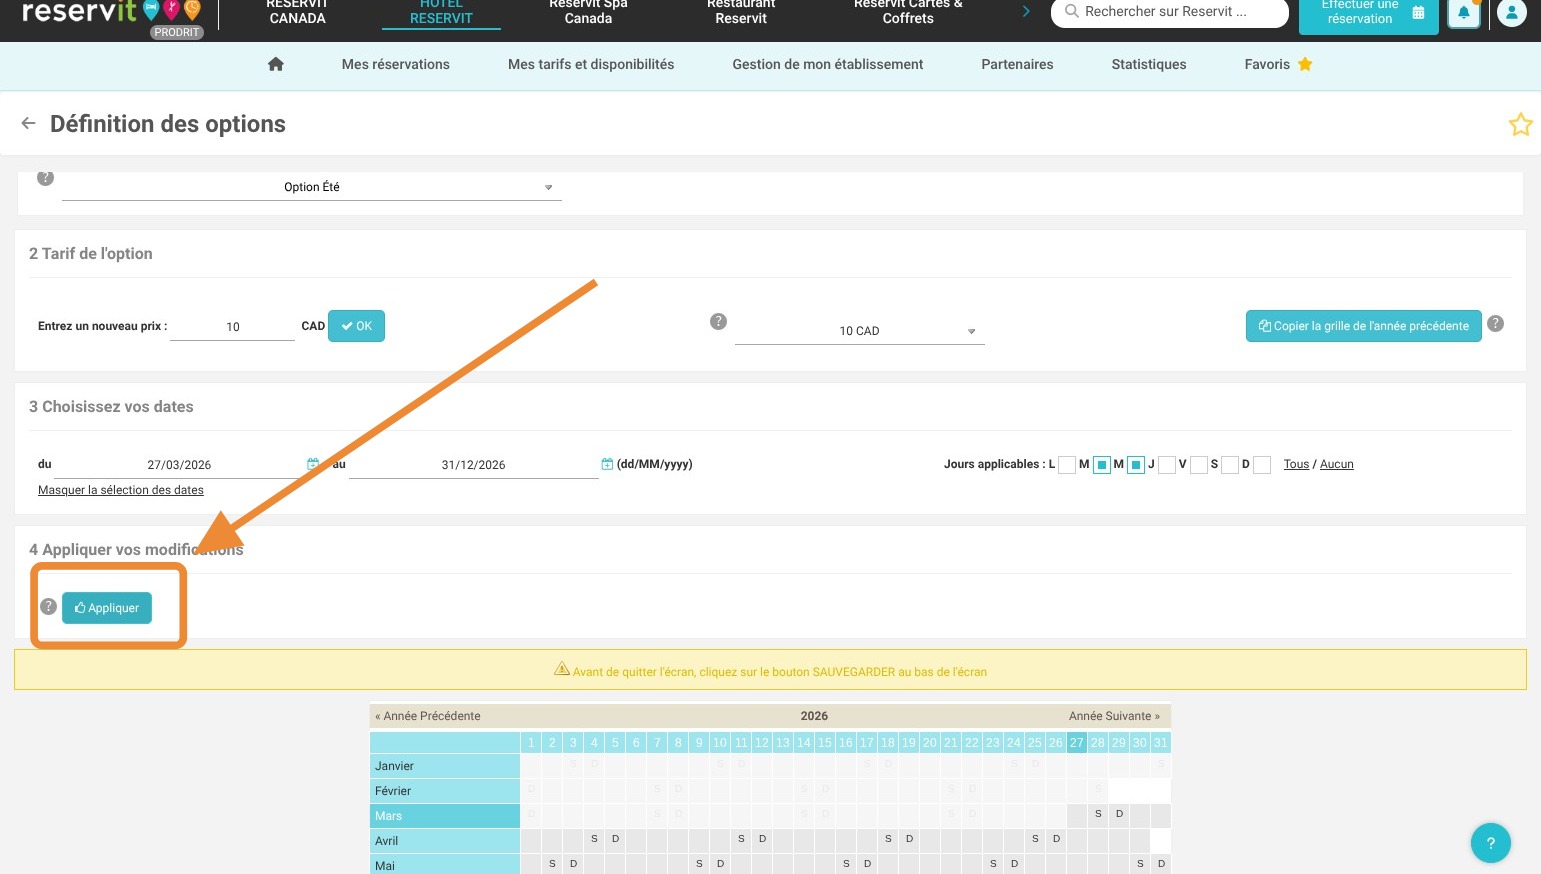The width and height of the screenshot is (1541, 874).
Task: Select the Février row in the calendar
Action: pos(445,791)
